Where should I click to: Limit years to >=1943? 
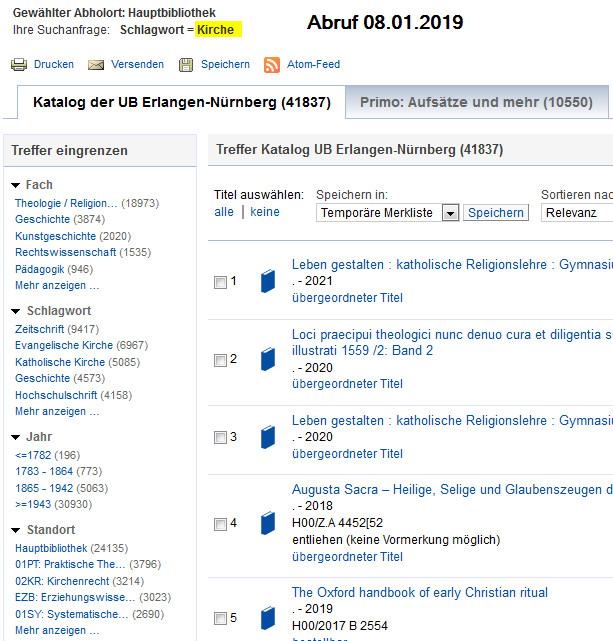pyautogui.click(x=33, y=504)
